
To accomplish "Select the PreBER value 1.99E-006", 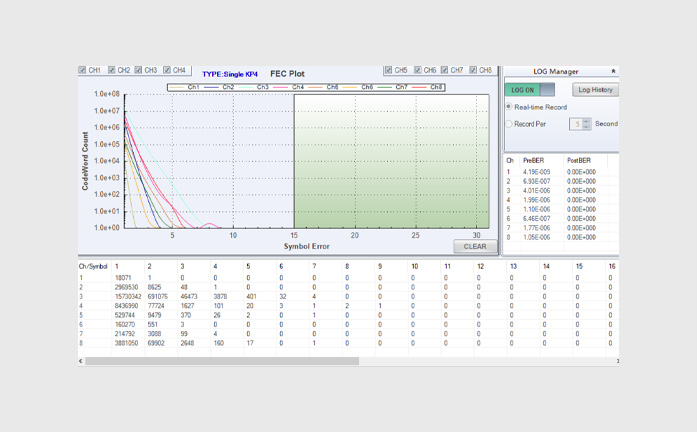I will click(x=537, y=200).
